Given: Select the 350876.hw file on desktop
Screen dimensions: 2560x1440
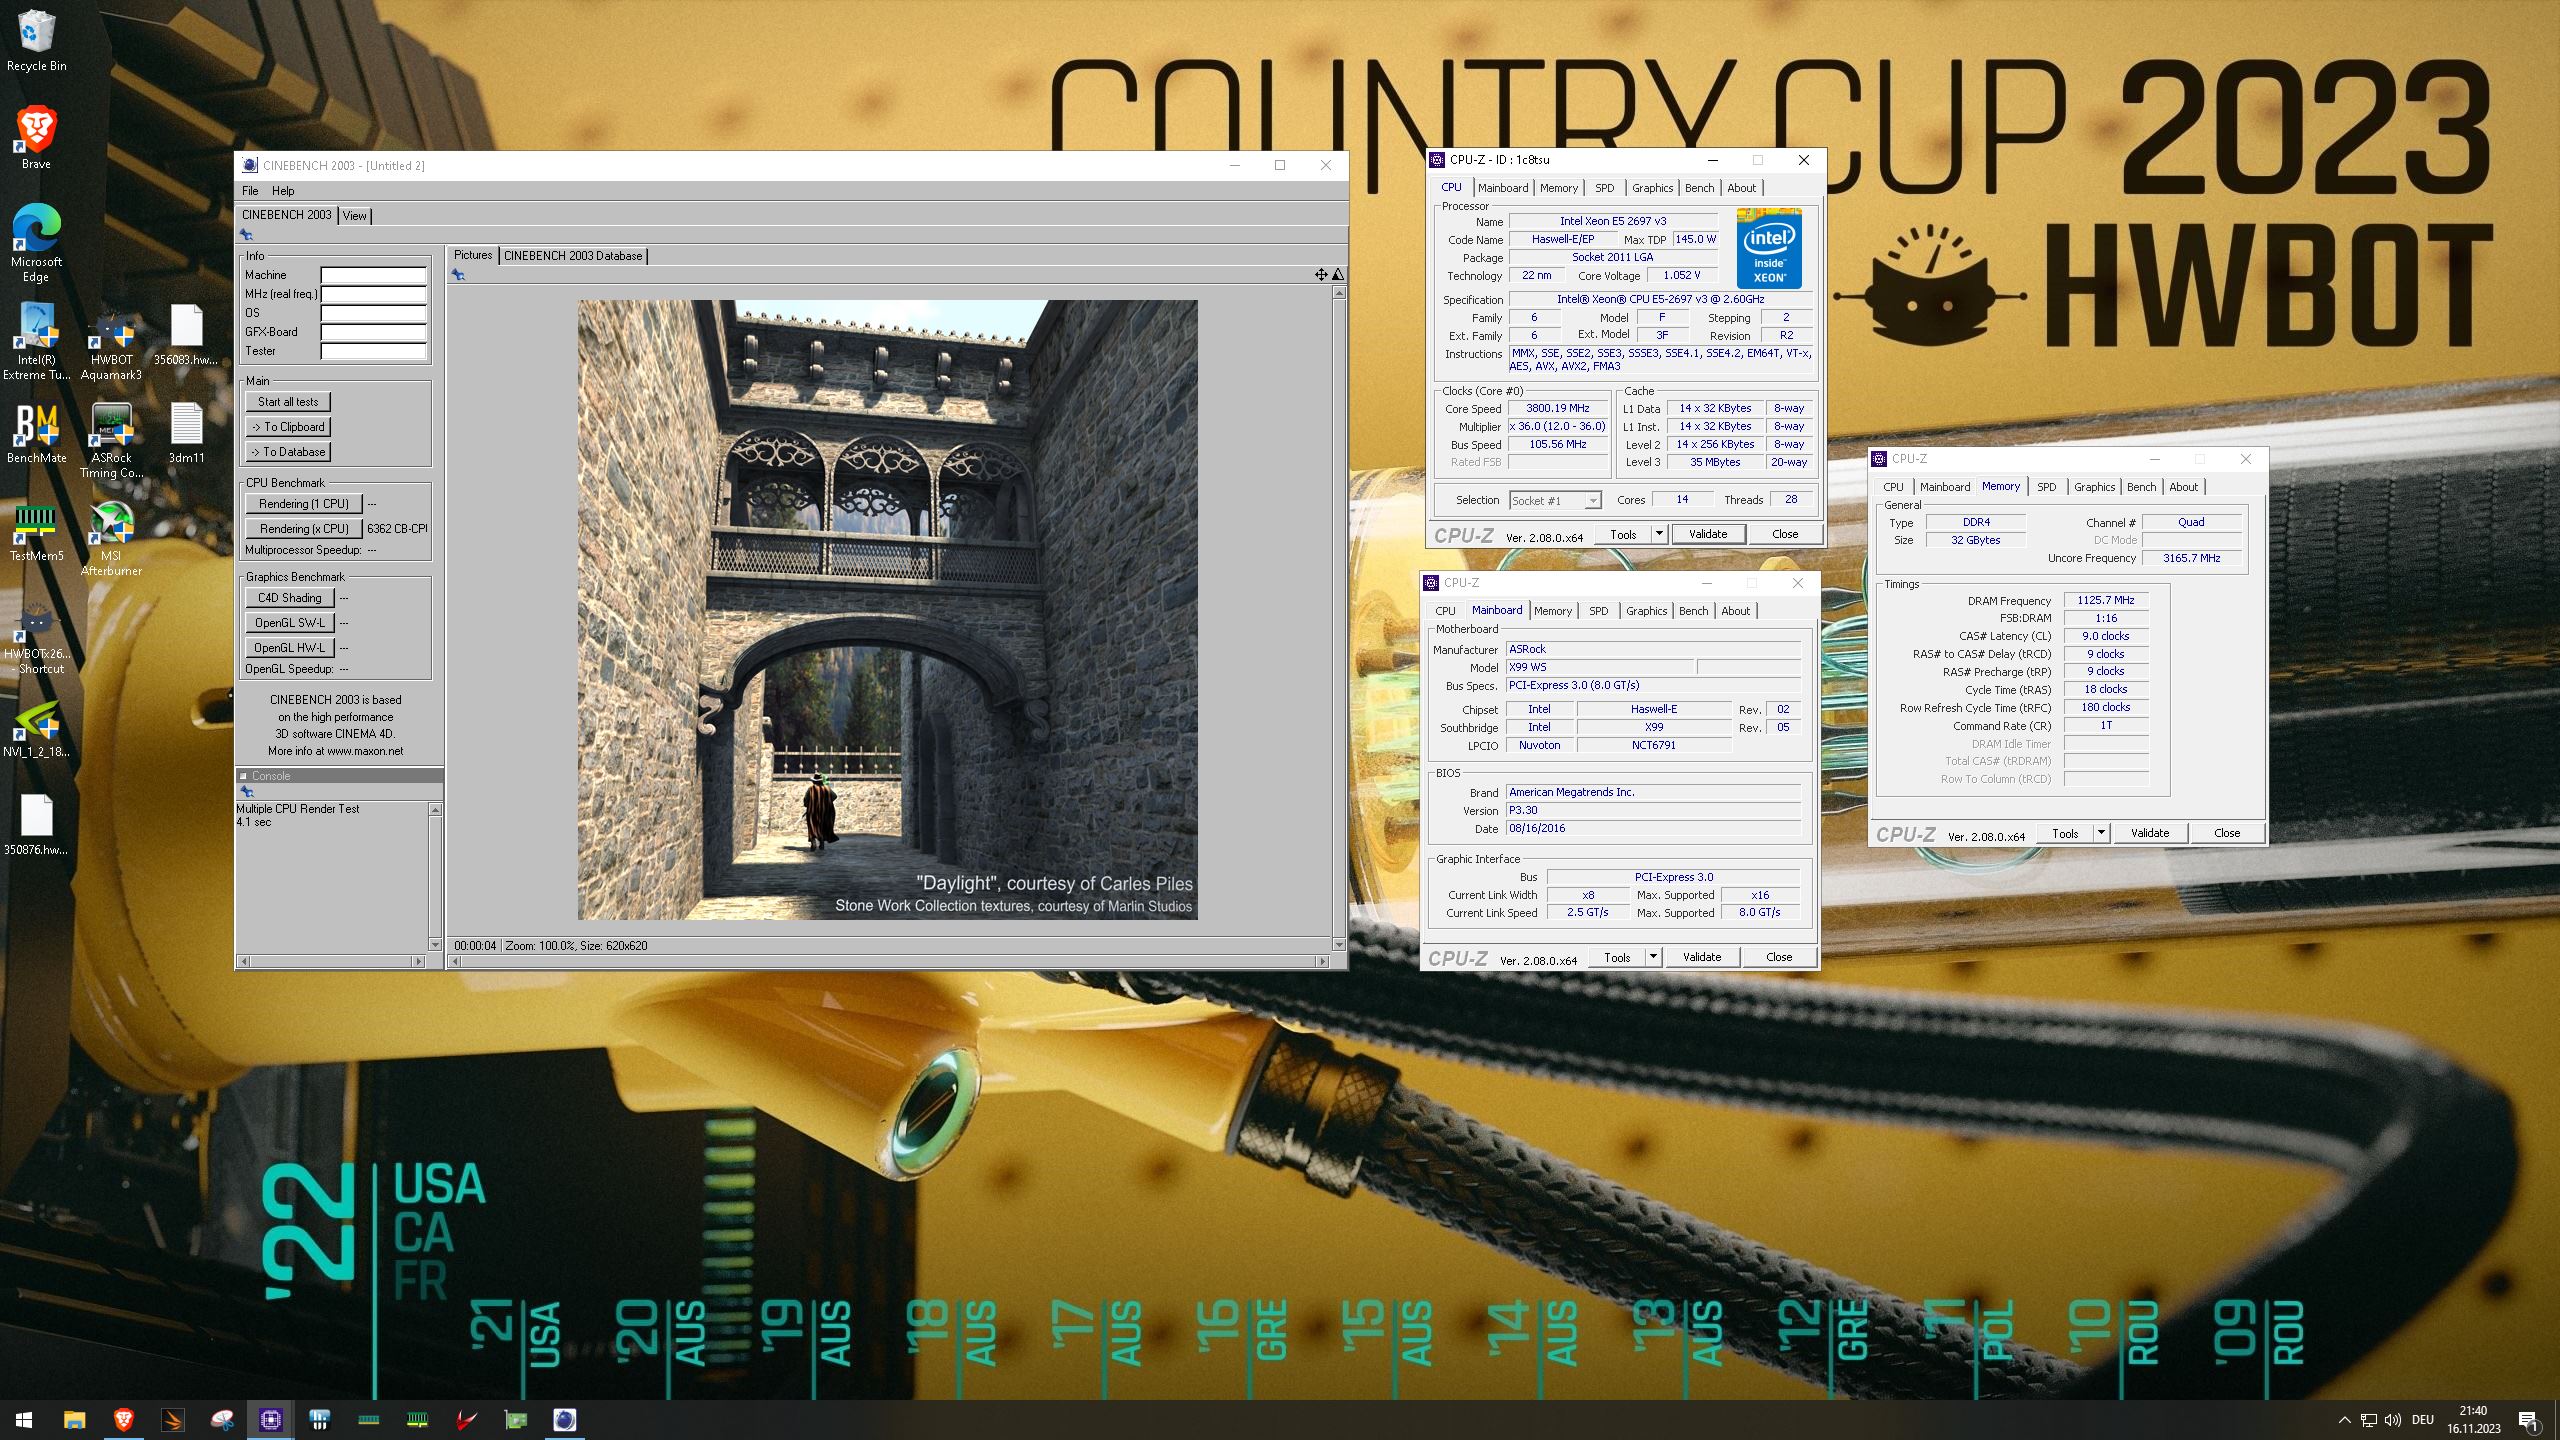Looking at the screenshot, I should pyautogui.click(x=36, y=825).
